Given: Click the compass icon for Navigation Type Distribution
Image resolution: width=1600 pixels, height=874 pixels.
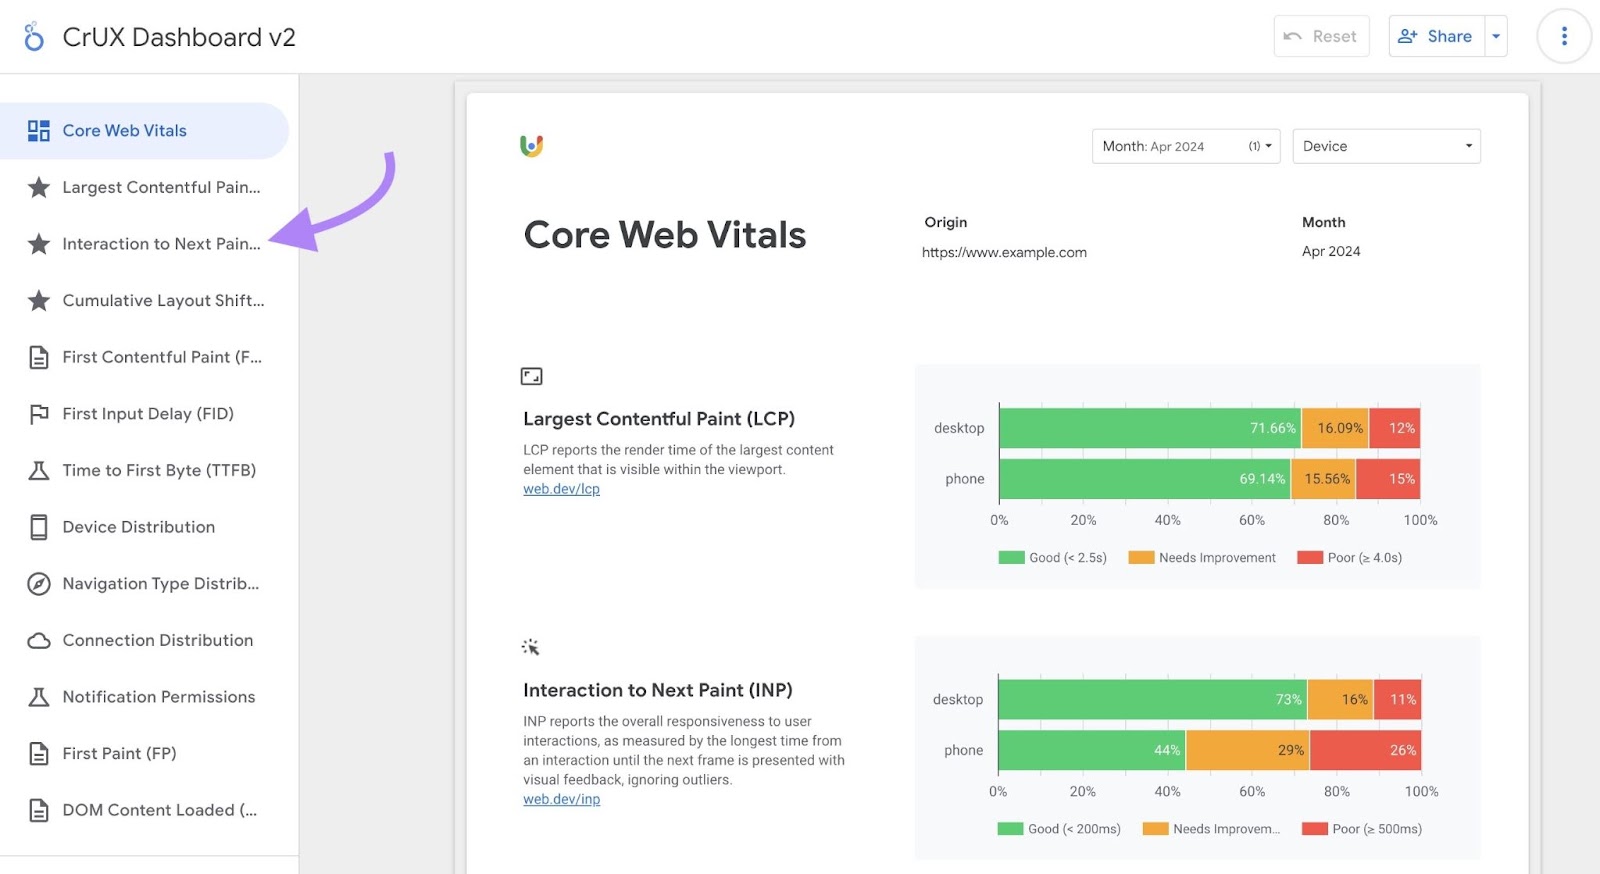Looking at the screenshot, I should [x=39, y=584].
